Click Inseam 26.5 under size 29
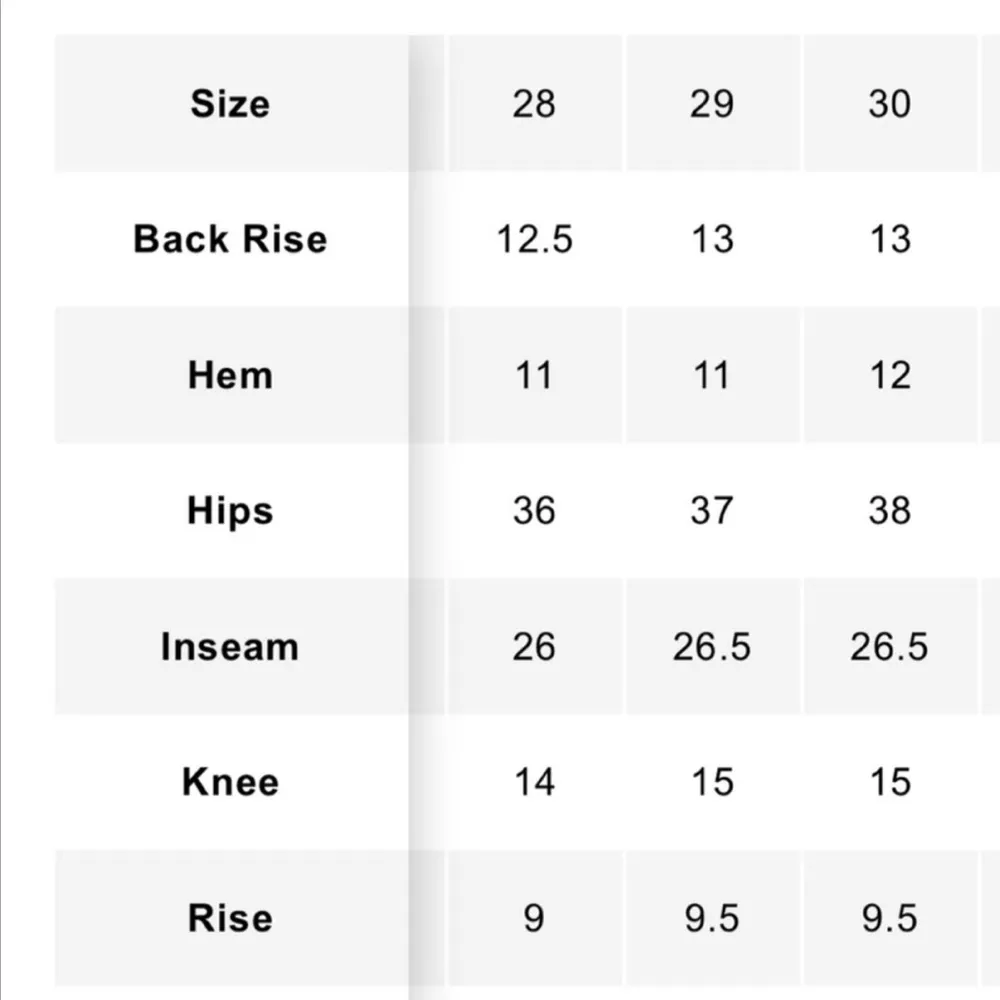The image size is (1000, 1000). (x=712, y=647)
